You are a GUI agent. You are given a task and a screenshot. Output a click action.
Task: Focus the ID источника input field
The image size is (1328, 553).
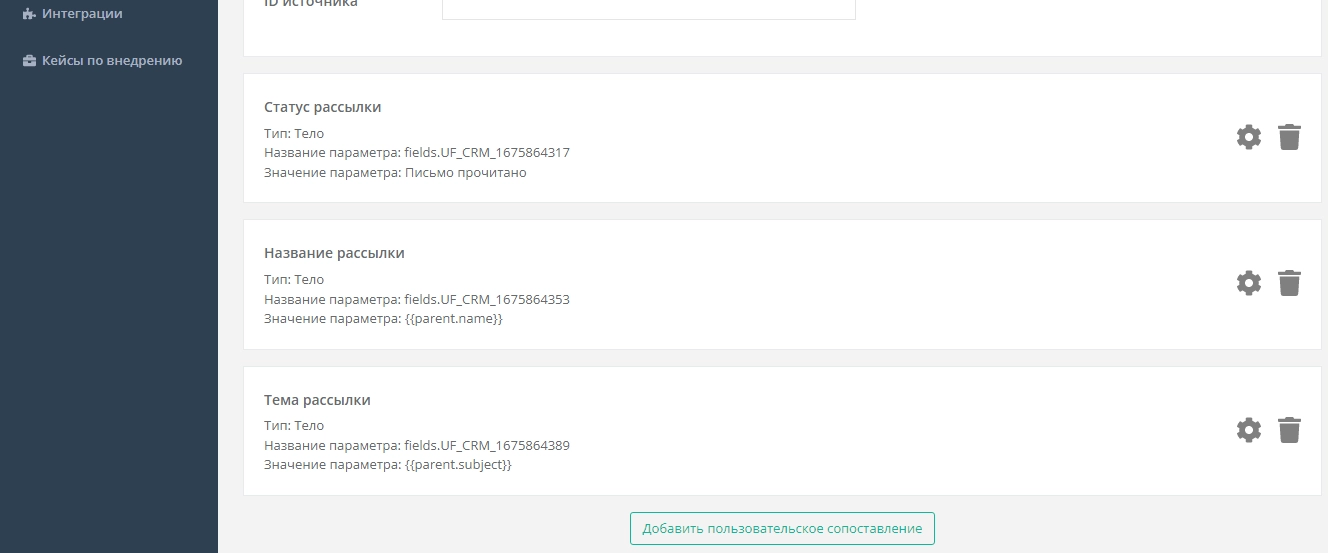point(648,8)
